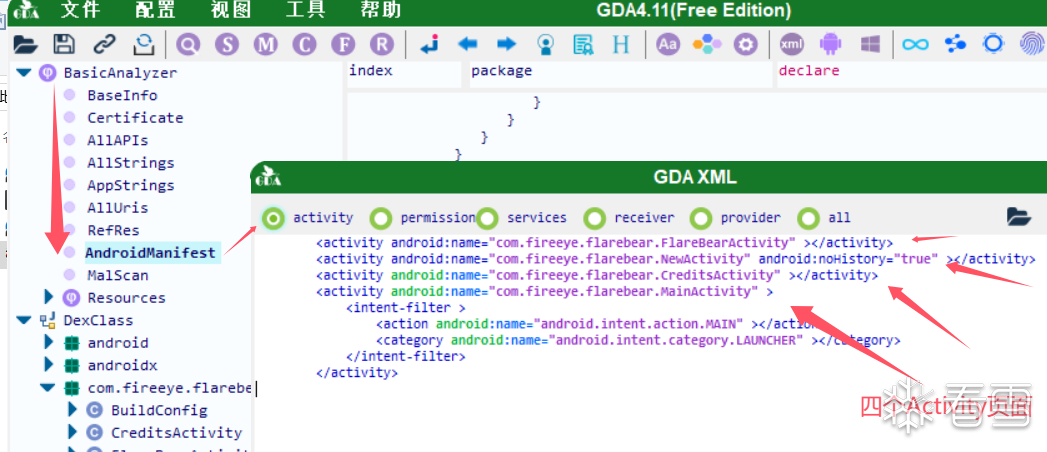The image size is (1047, 452).
Task: Select AppStrings in the tree
Action: pyautogui.click(x=131, y=185)
